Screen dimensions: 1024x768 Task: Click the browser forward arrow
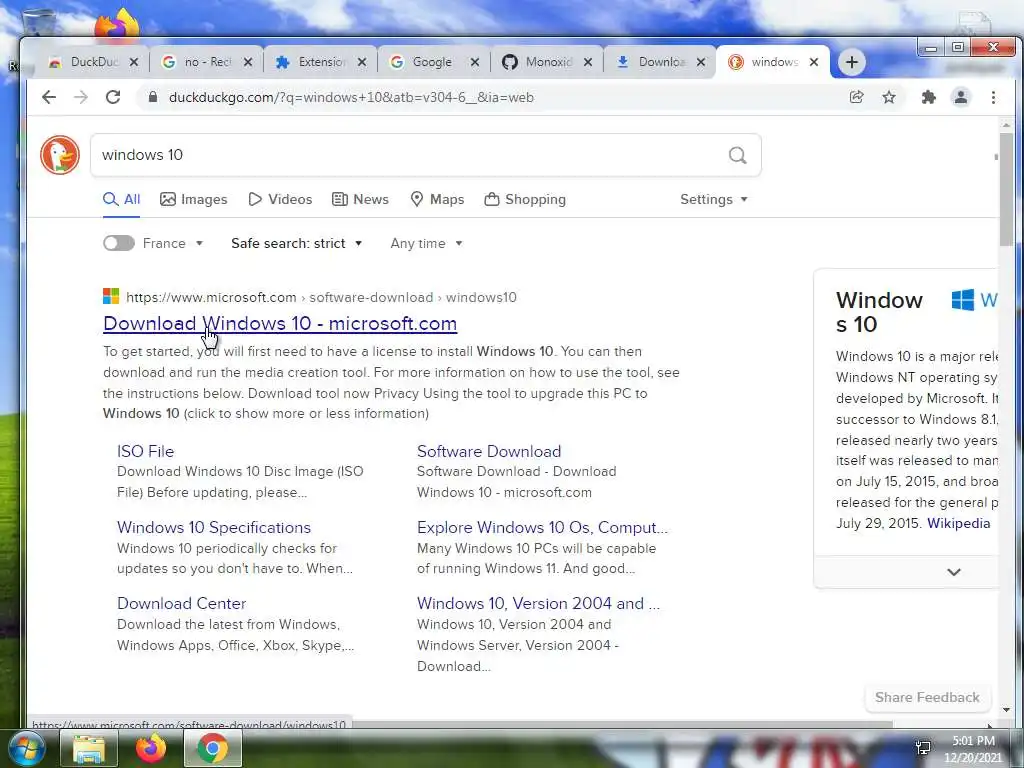click(81, 97)
